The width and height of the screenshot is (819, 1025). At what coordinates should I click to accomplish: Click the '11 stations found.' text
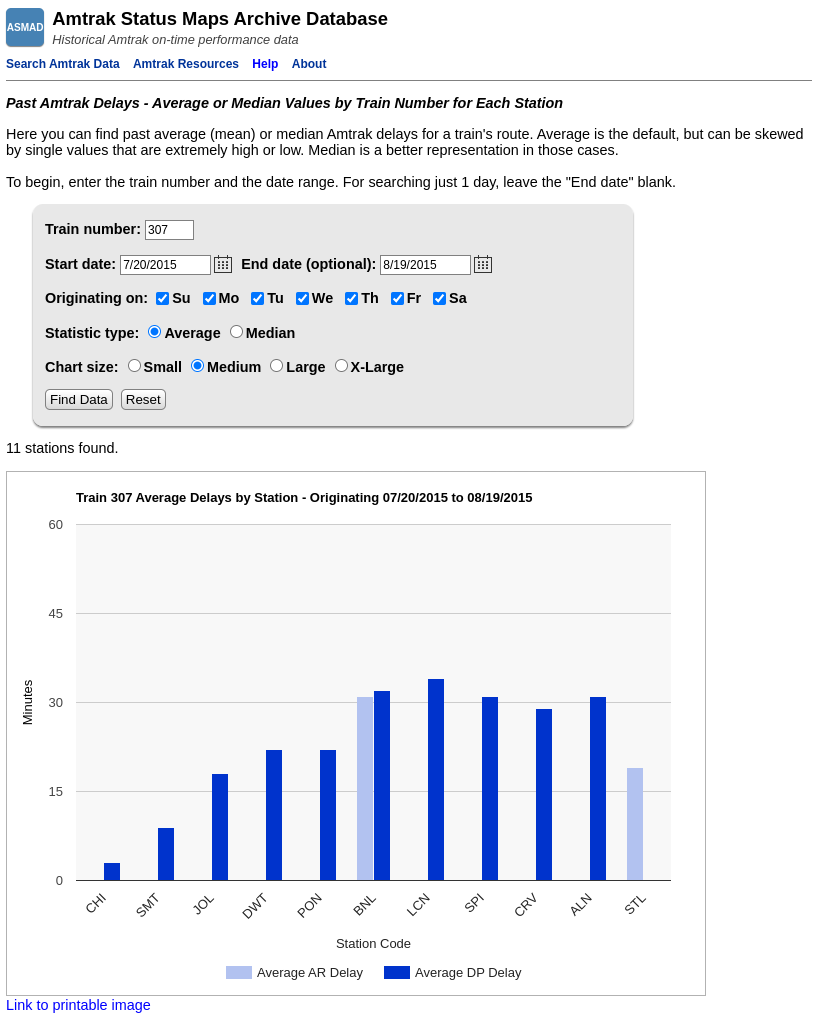click(x=62, y=448)
